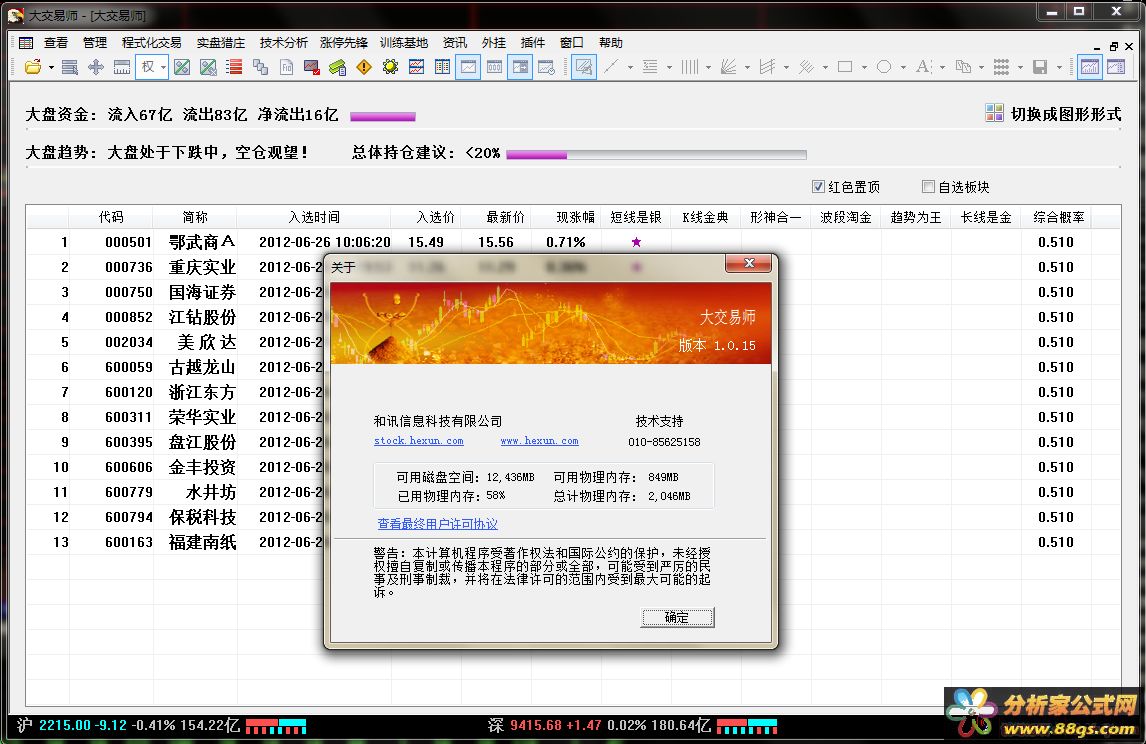1146x744 pixels.
Task: Expand the vertical lines tool dropdown
Action: pos(708,68)
